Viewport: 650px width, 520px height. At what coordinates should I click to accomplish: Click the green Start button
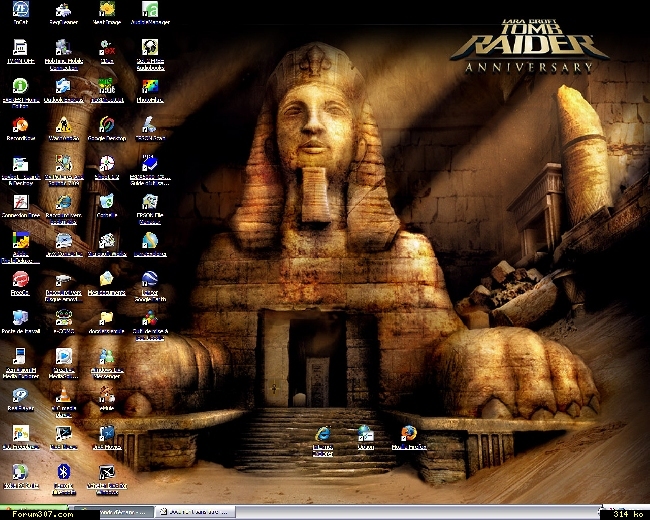pyautogui.click(x=34, y=508)
